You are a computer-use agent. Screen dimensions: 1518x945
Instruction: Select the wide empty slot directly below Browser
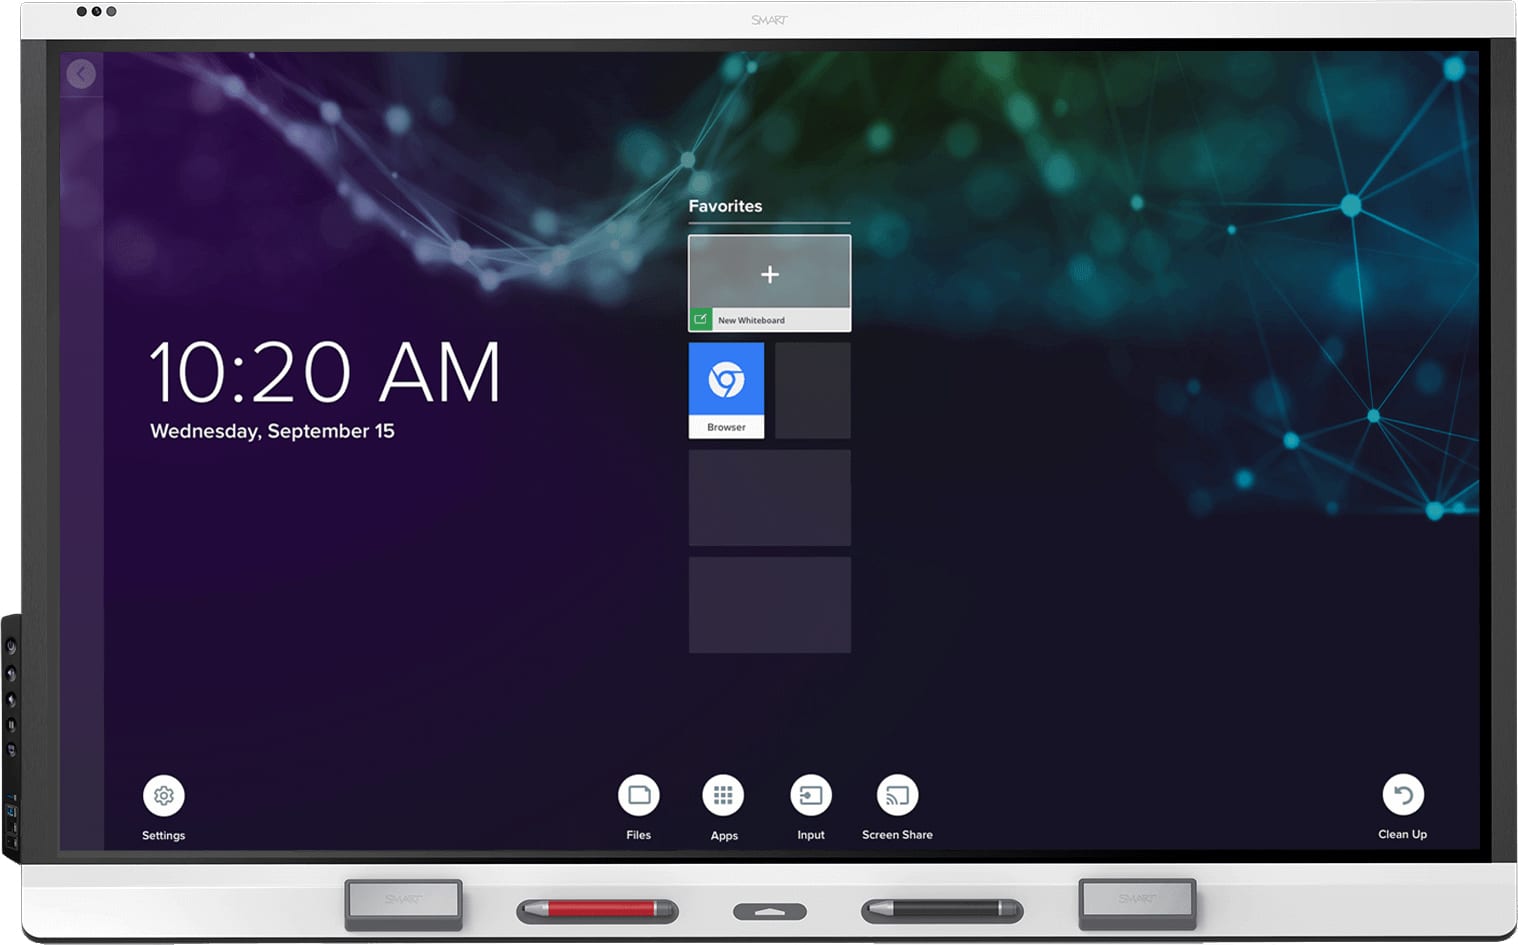tap(769, 497)
